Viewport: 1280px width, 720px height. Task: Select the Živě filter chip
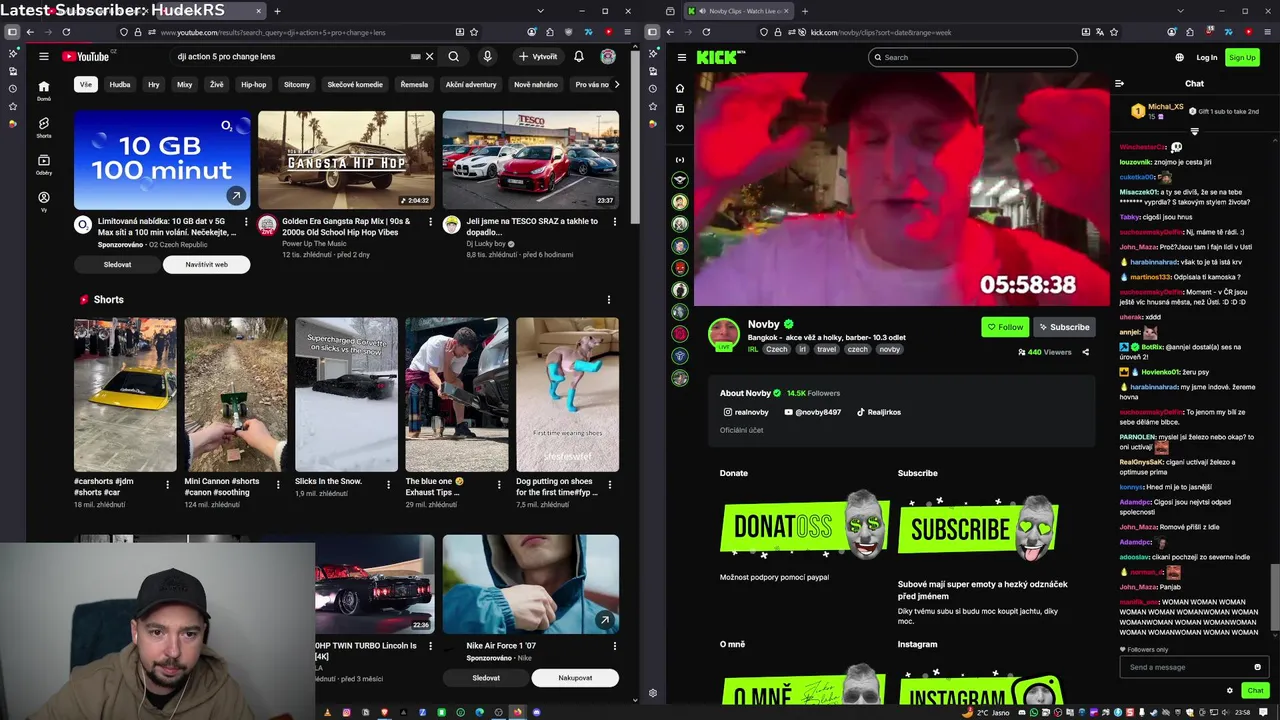coord(216,85)
